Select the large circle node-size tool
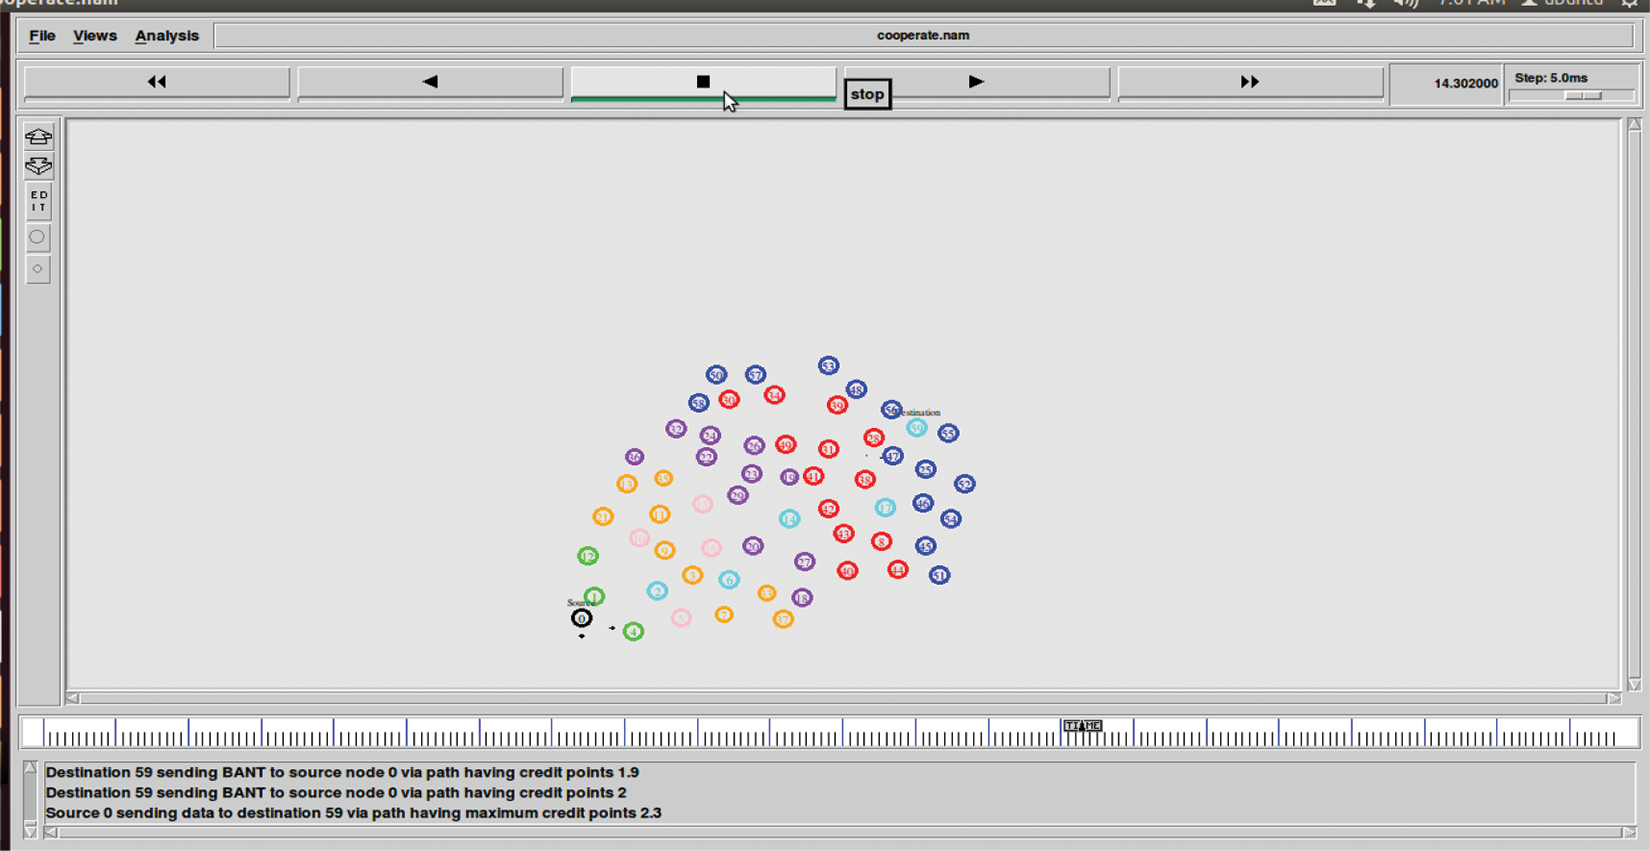The height and width of the screenshot is (851, 1650). 38,237
